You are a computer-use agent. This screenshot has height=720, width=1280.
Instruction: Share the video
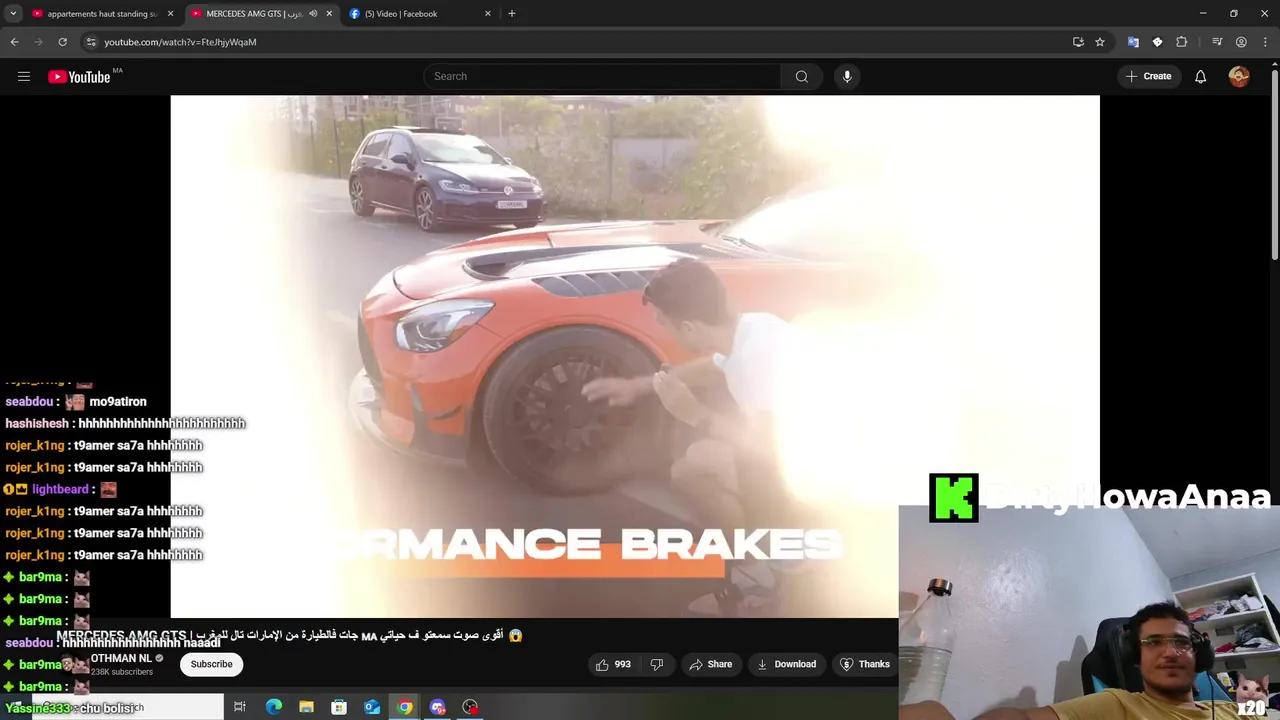click(x=711, y=664)
